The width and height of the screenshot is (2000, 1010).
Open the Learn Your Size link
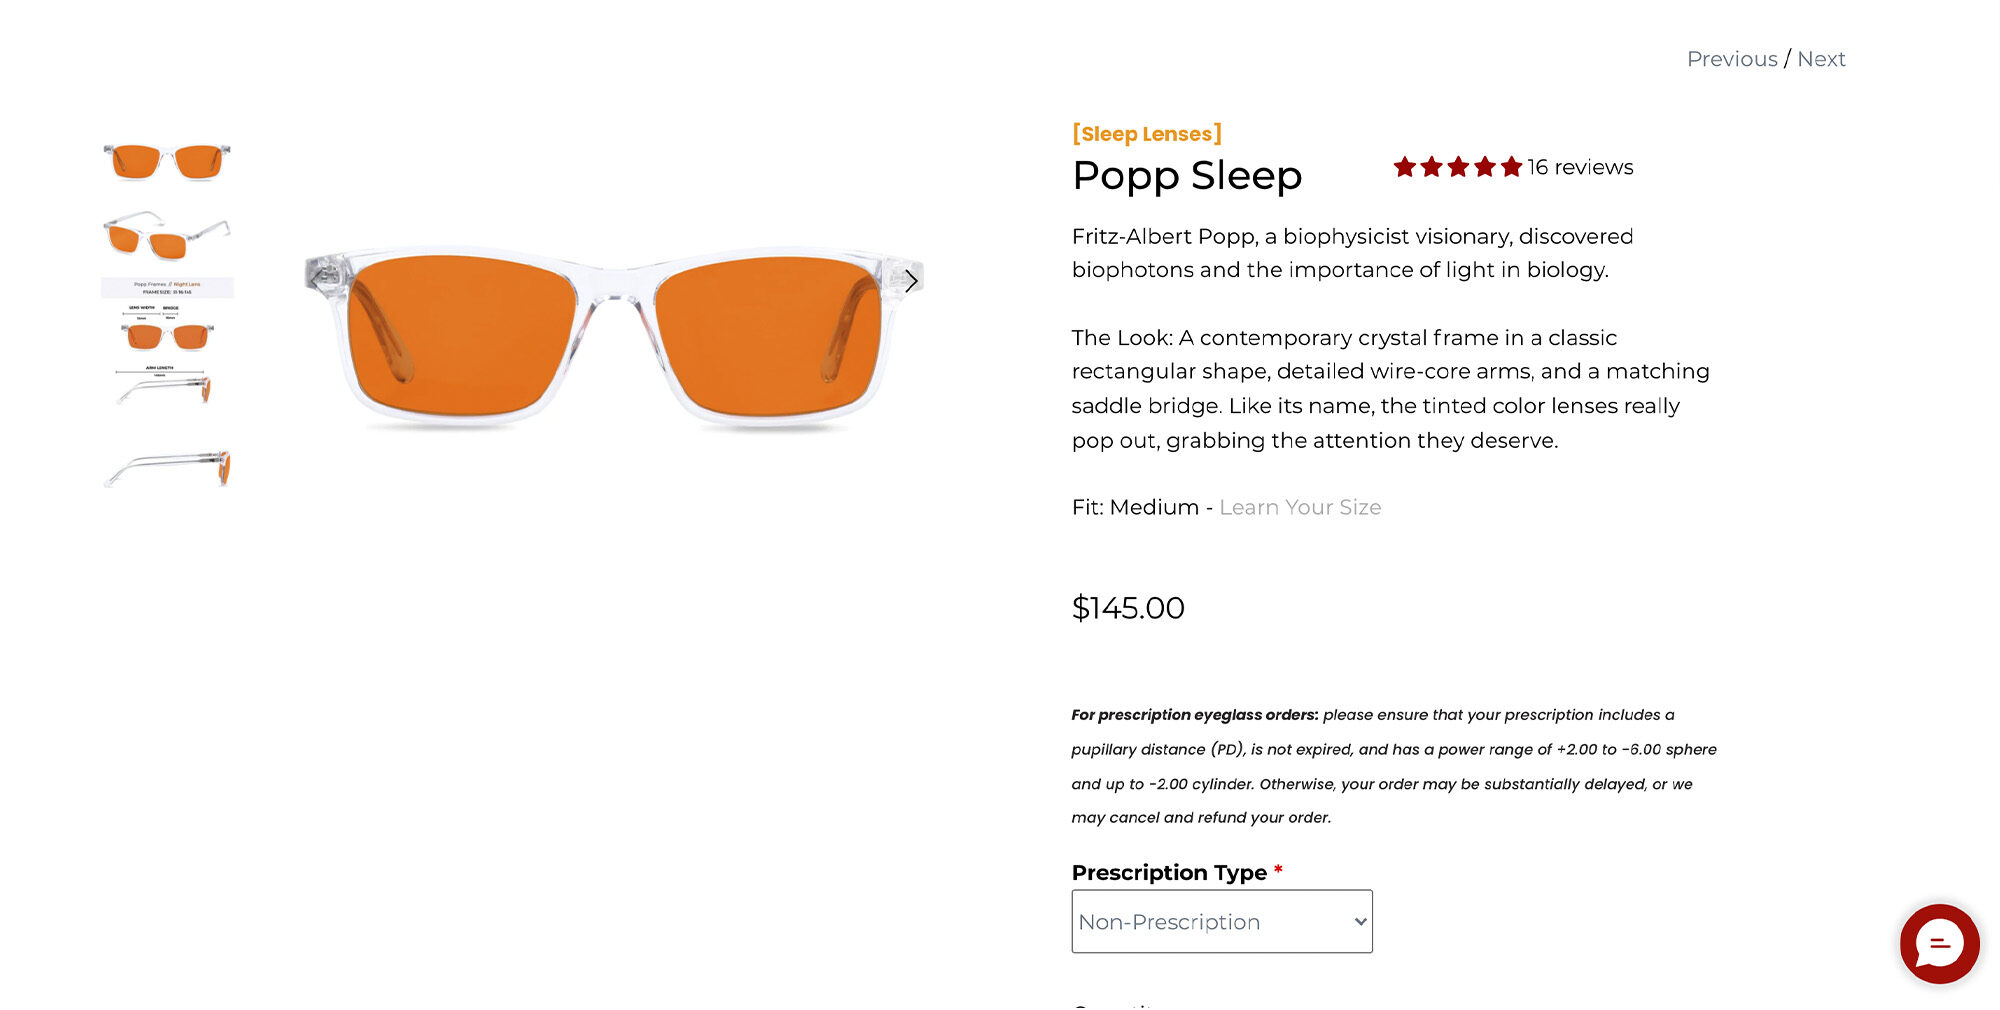click(1299, 507)
